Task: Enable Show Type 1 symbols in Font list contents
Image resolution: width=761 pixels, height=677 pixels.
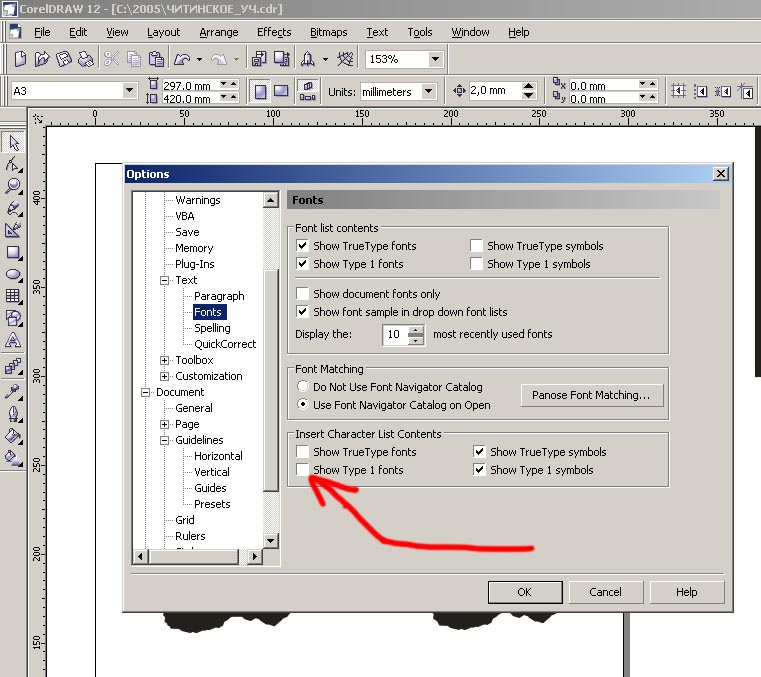Action: [x=476, y=264]
